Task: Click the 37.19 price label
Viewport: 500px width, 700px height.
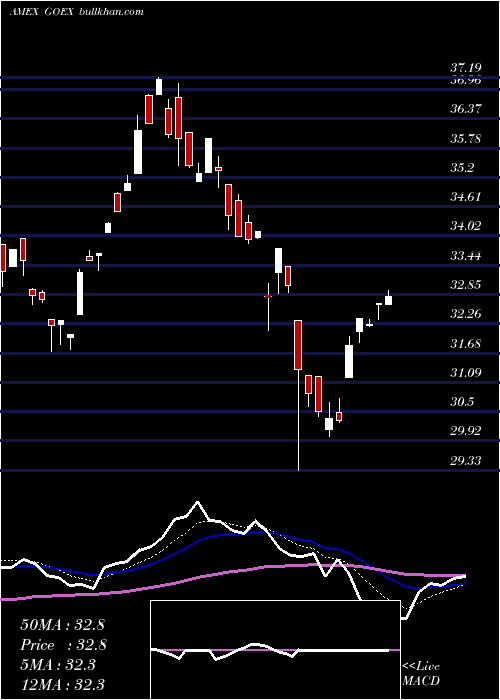Action: point(466,68)
